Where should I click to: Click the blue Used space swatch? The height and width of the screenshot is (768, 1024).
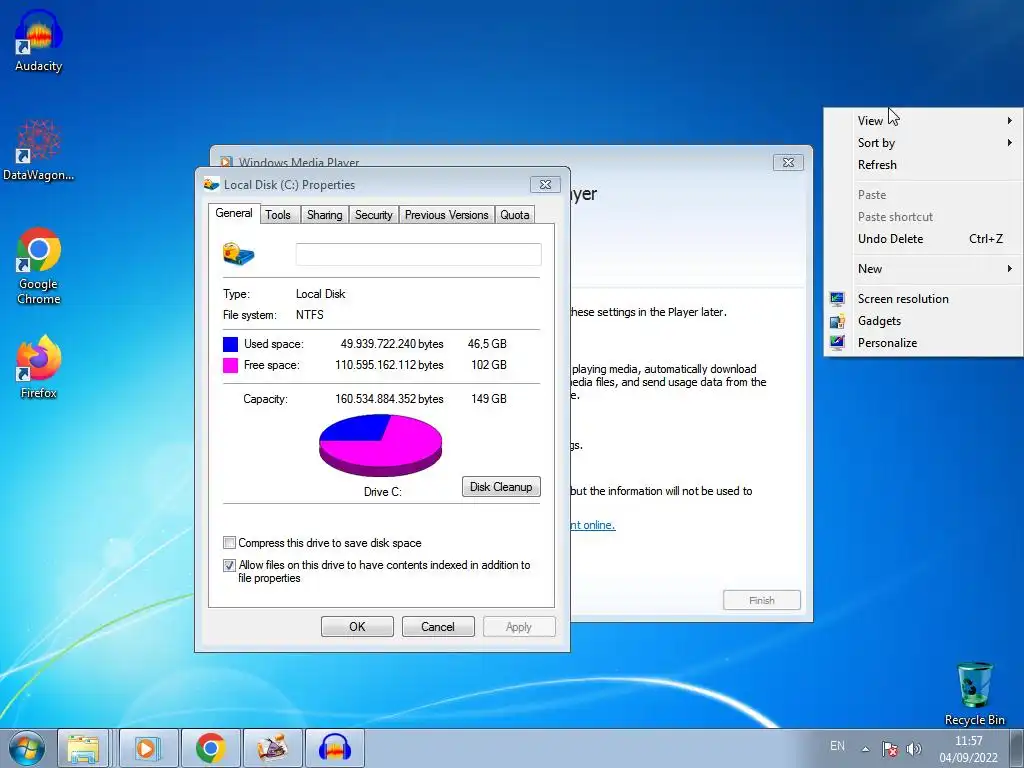231,344
